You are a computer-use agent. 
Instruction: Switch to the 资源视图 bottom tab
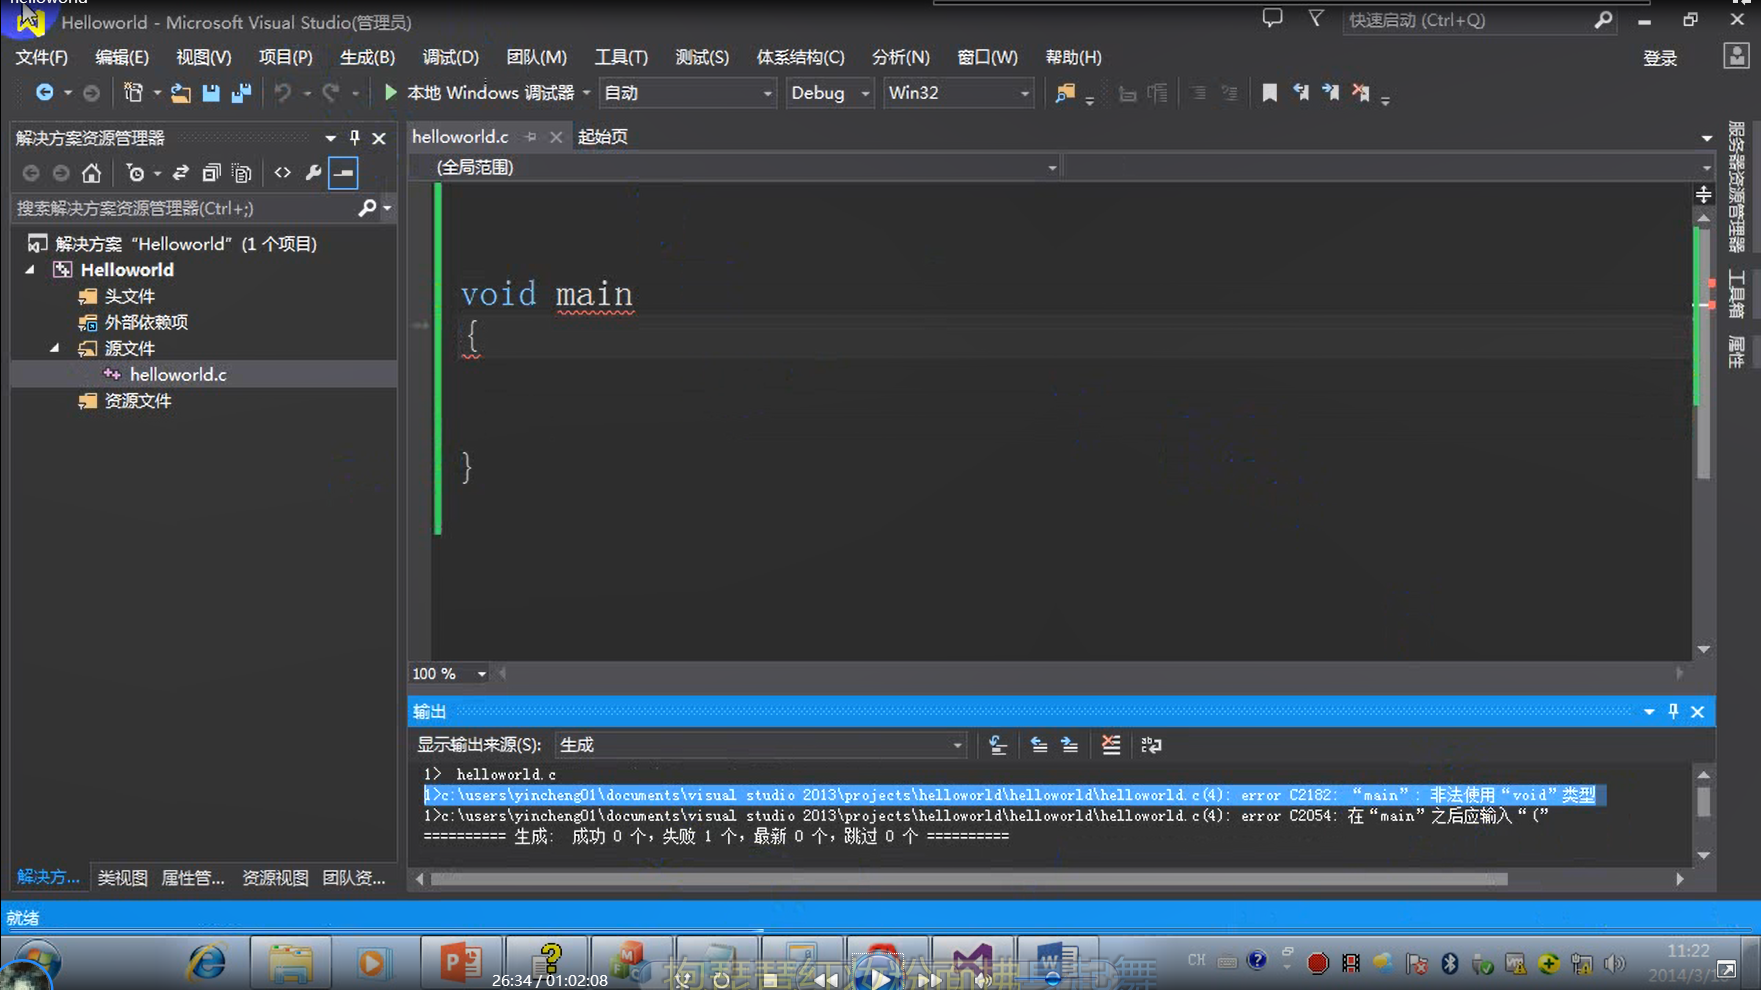(275, 877)
